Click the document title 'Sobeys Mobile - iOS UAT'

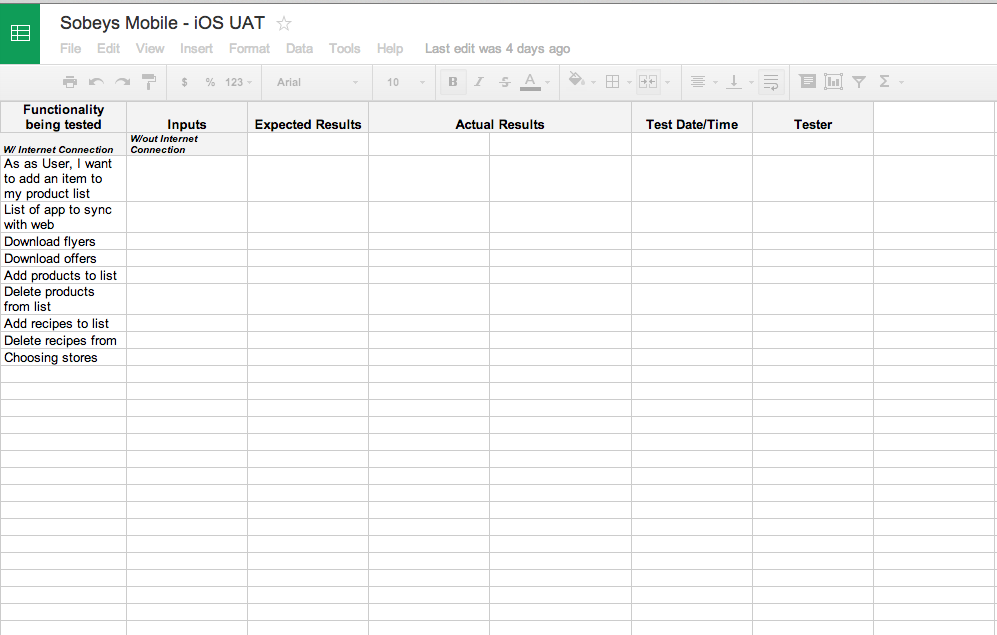coord(162,23)
